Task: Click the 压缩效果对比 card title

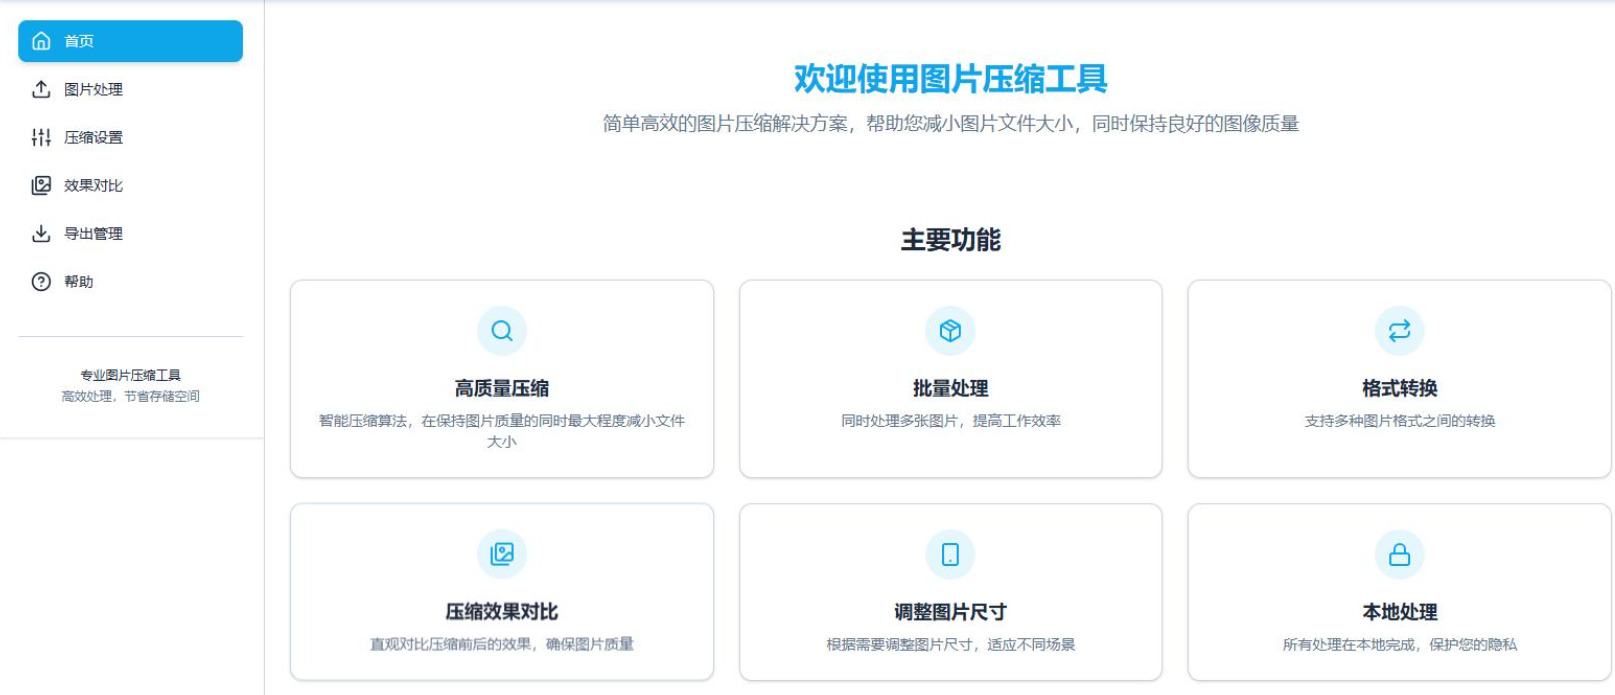Action: coord(502,611)
